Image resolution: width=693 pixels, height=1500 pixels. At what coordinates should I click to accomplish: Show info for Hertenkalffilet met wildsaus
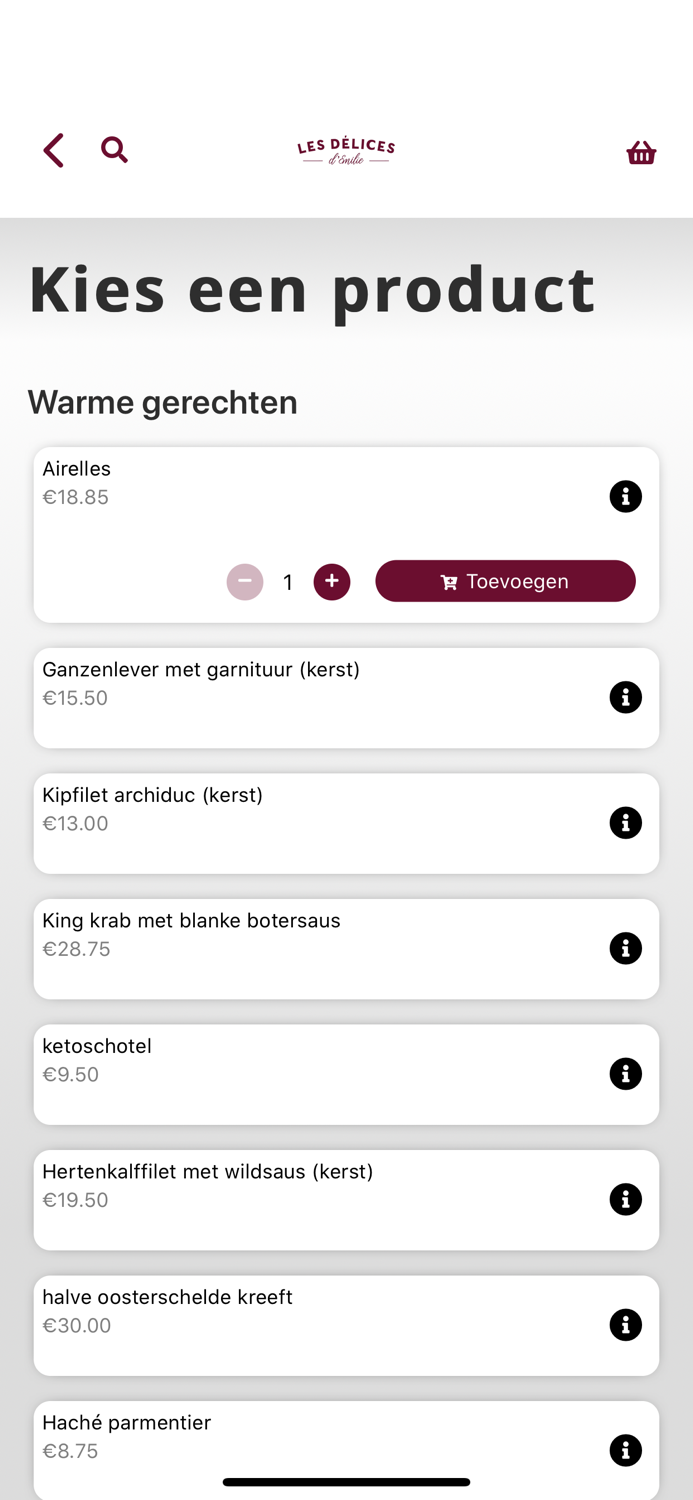click(625, 1199)
